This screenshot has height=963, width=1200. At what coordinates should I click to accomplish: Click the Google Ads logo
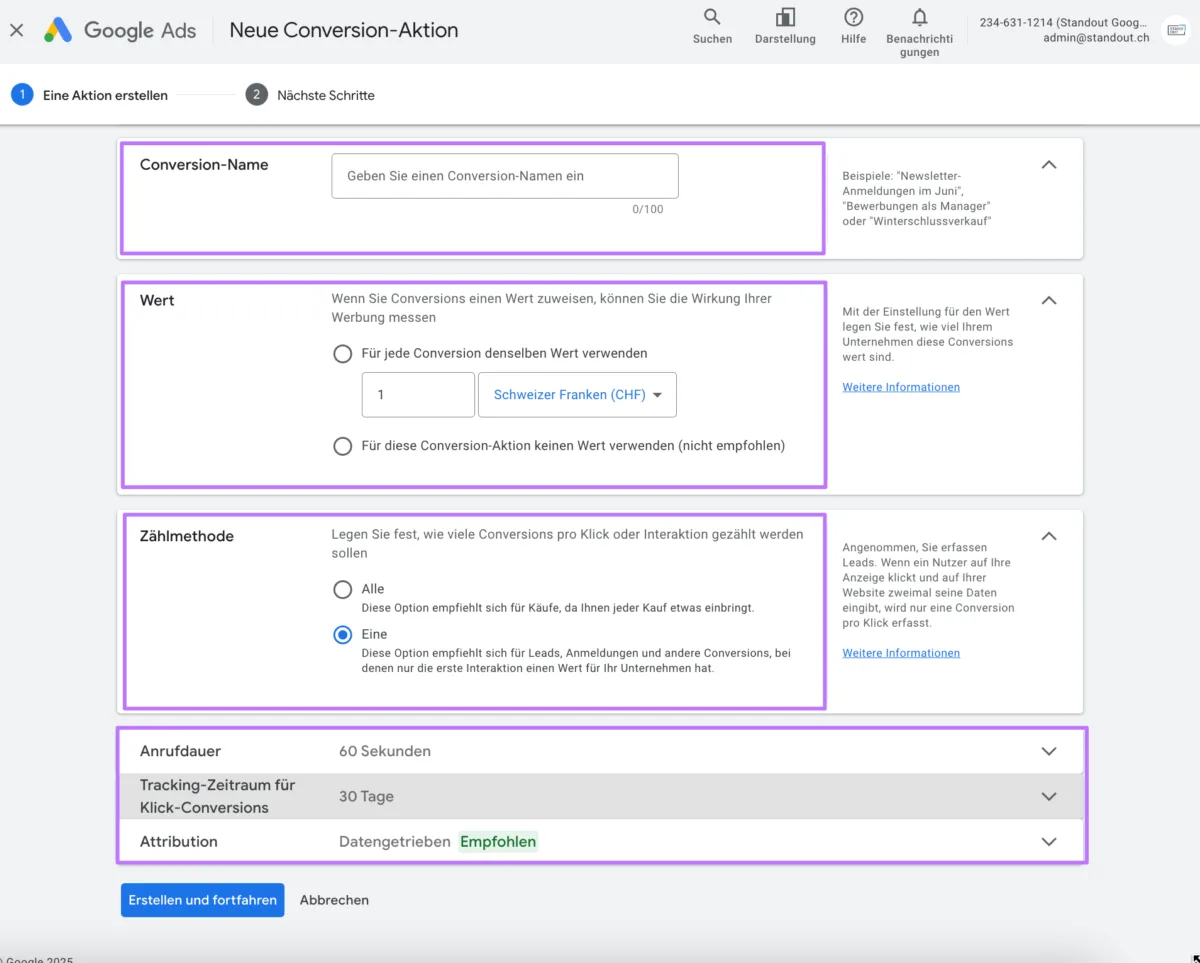(x=119, y=30)
